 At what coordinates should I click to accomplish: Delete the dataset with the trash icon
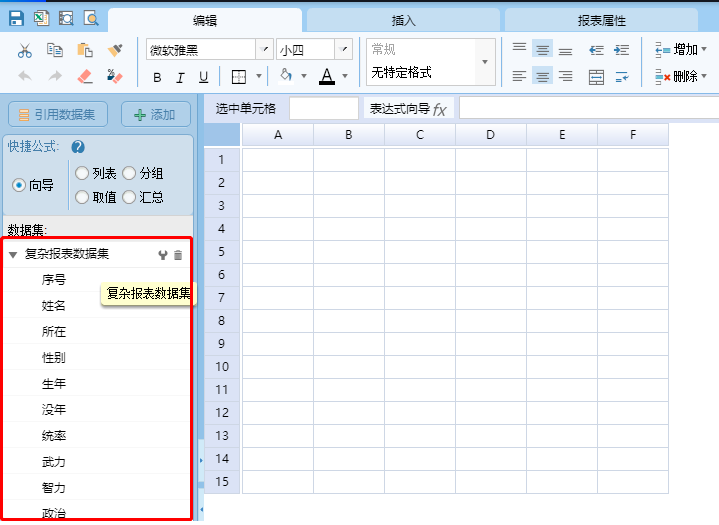click(x=178, y=255)
